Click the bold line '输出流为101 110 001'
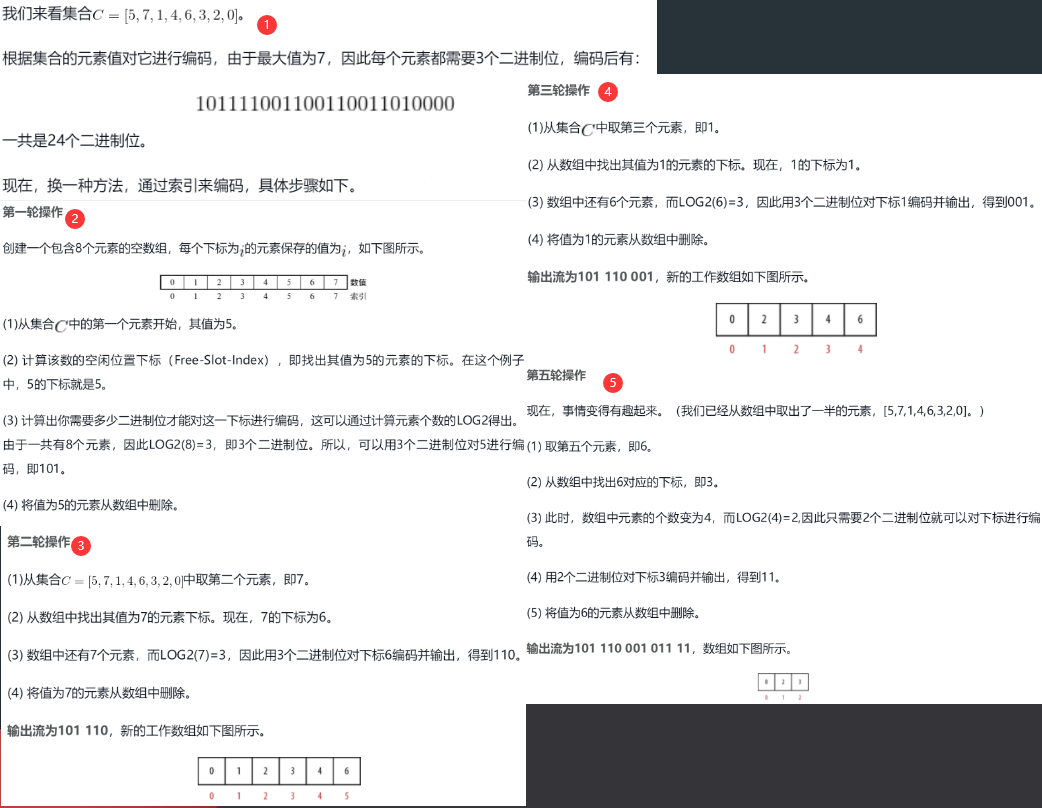The height and width of the screenshot is (808, 1042). pos(668,277)
